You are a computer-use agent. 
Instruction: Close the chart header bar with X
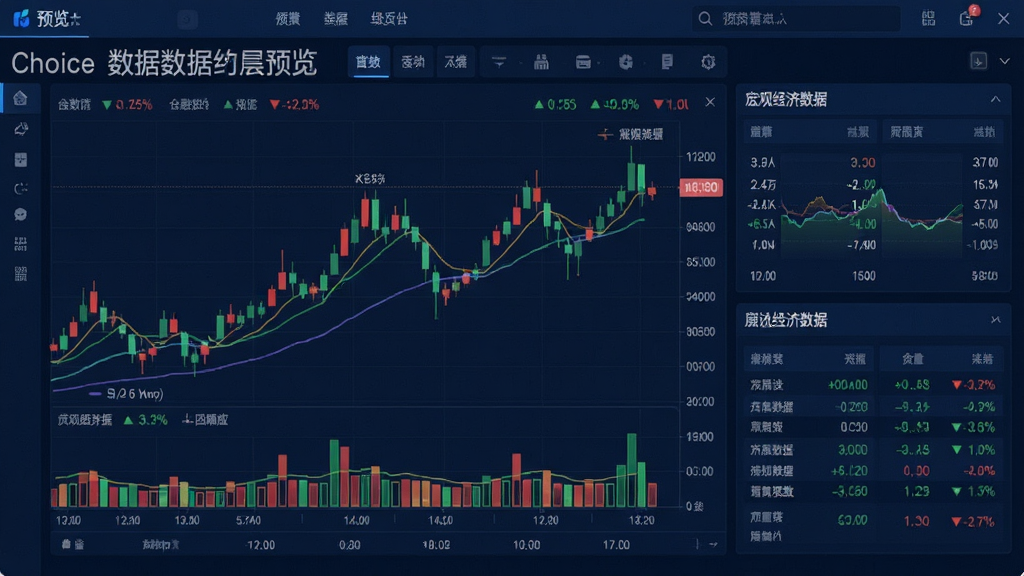tap(710, 103)
